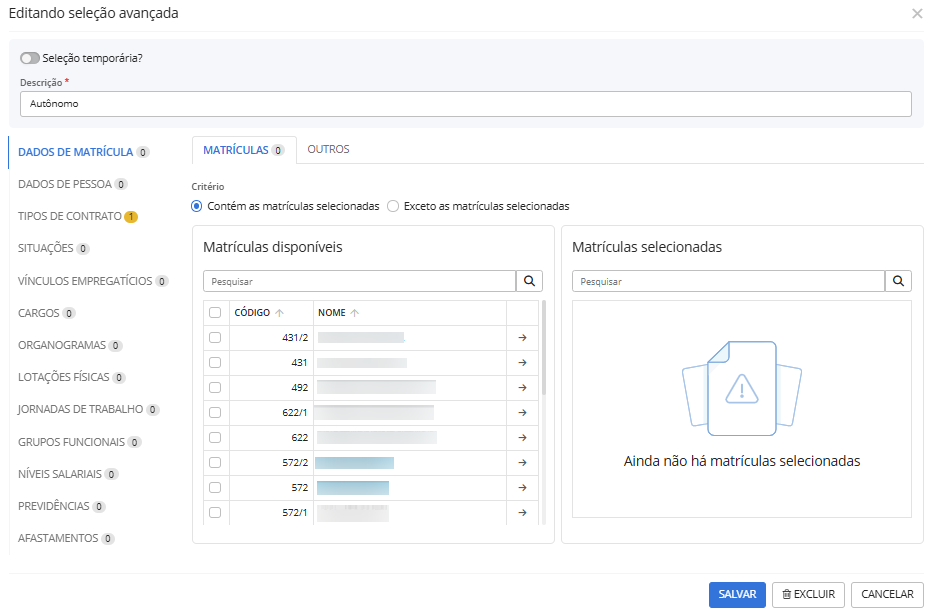The height and width of the screenshot is (611, 930).
Task: Open the CARGOS section
Action: click(46, 313)
